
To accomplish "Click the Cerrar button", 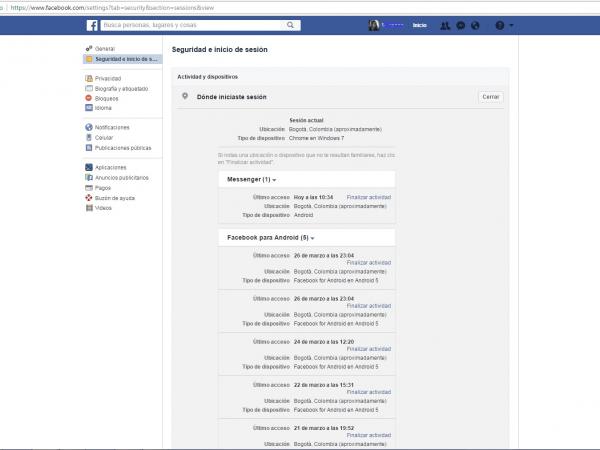I will (x=491, y=97).
